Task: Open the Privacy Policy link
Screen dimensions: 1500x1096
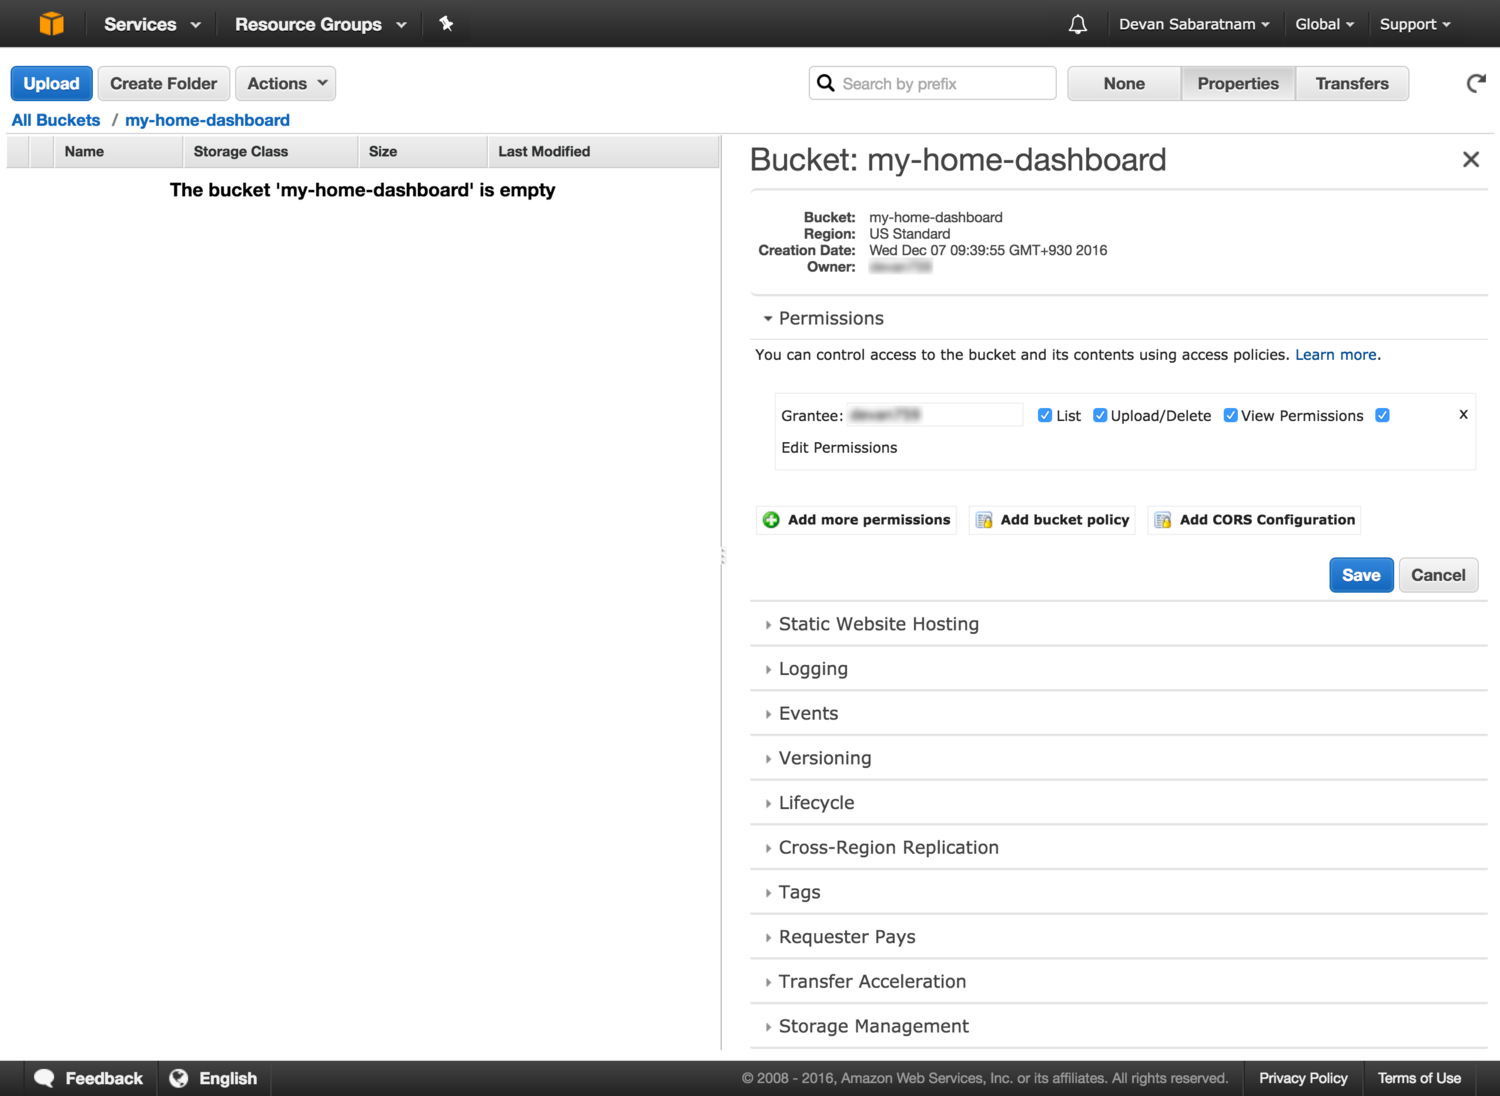Action: [x=1303, y=1078]
